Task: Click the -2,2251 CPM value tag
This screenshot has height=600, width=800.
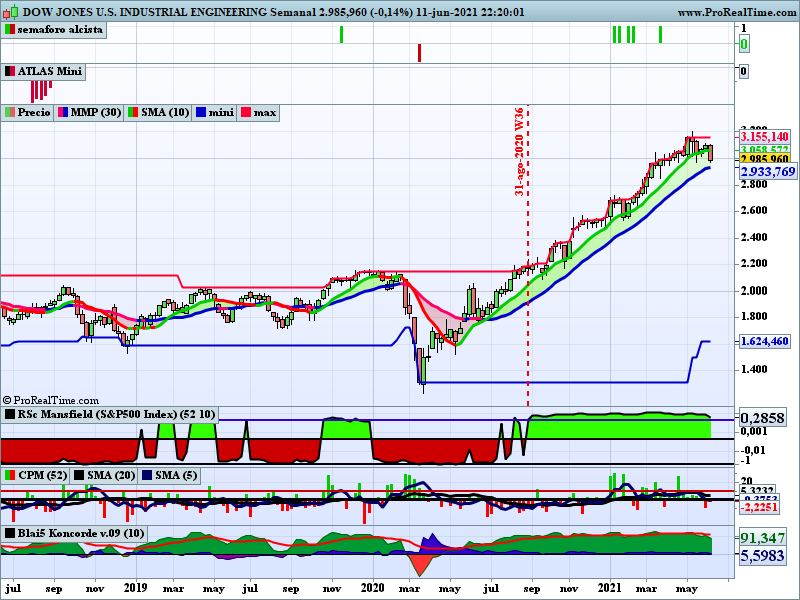Action: pyautogui.click(x=759, y=507)
